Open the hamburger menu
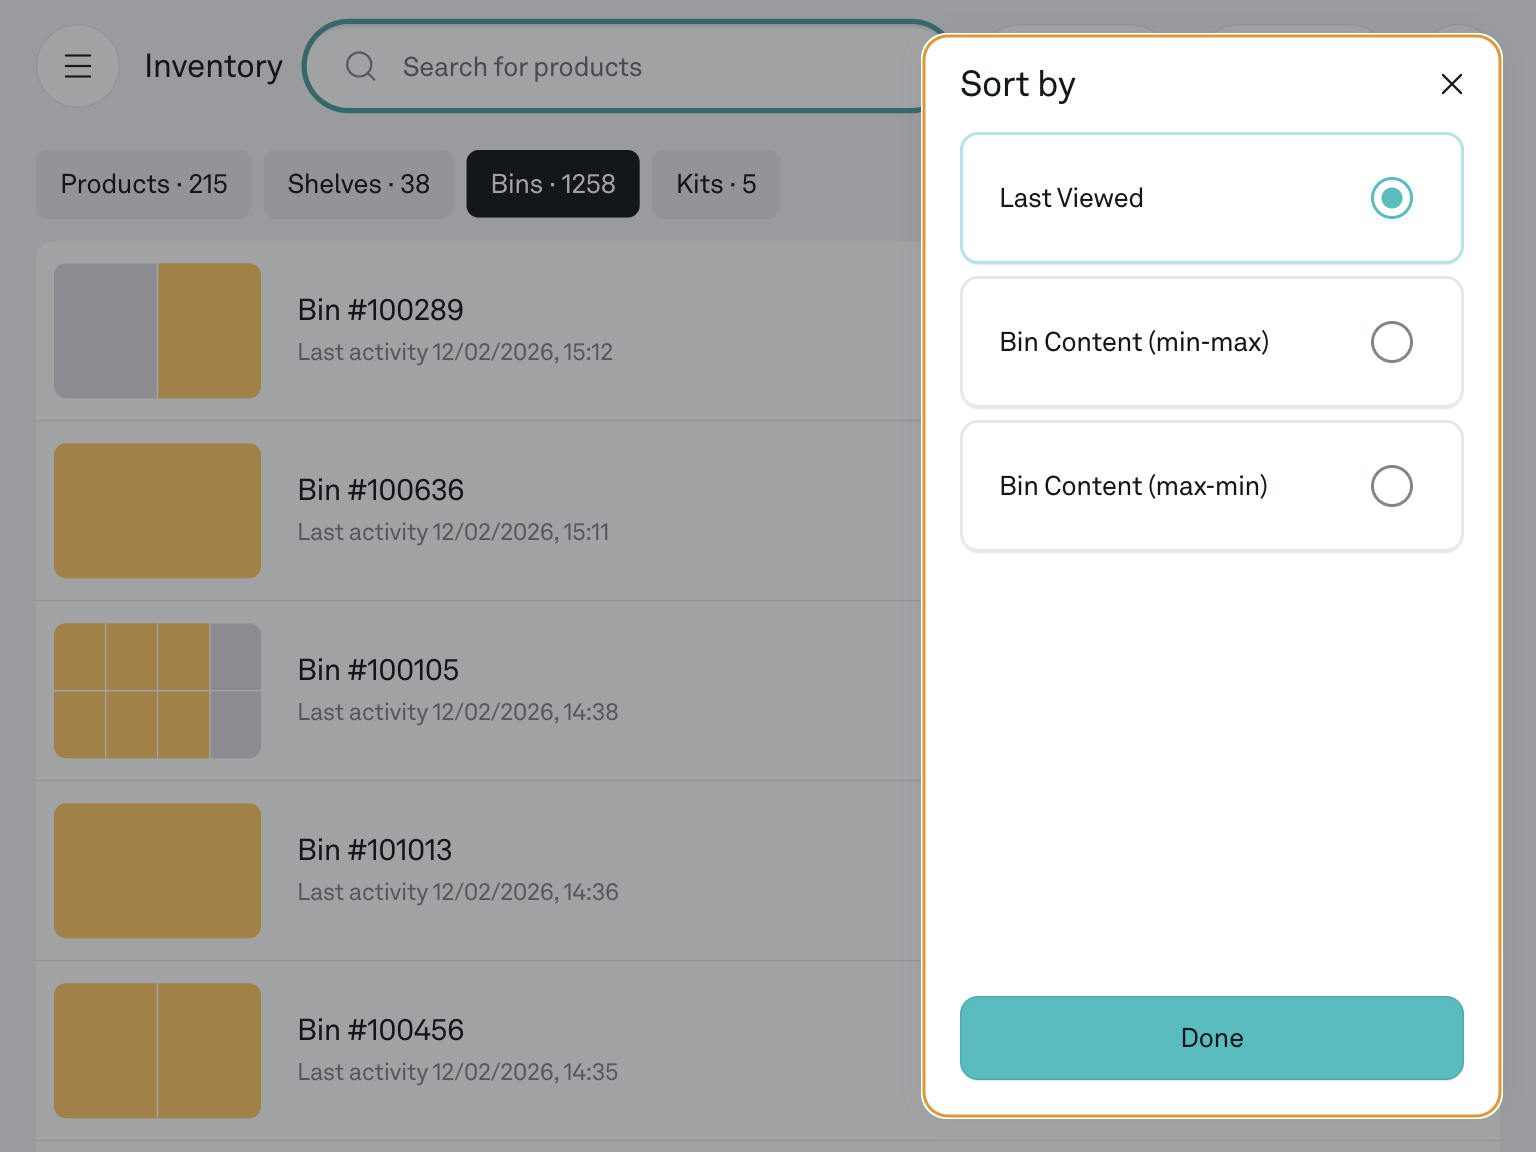The height and width of the screenshot is (1152, 1536). tap(78, 66)
